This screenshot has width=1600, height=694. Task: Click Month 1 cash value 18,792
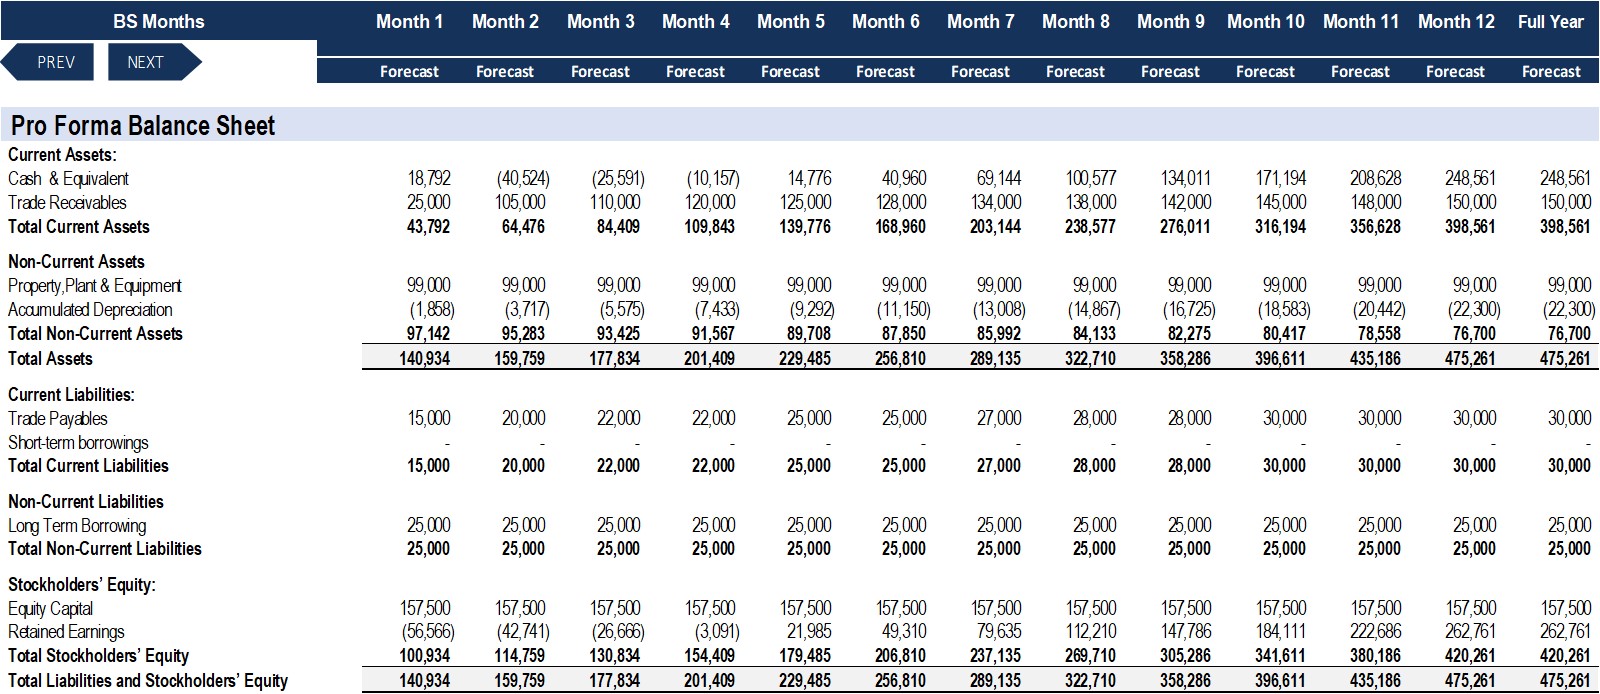[x=429, y=179]
